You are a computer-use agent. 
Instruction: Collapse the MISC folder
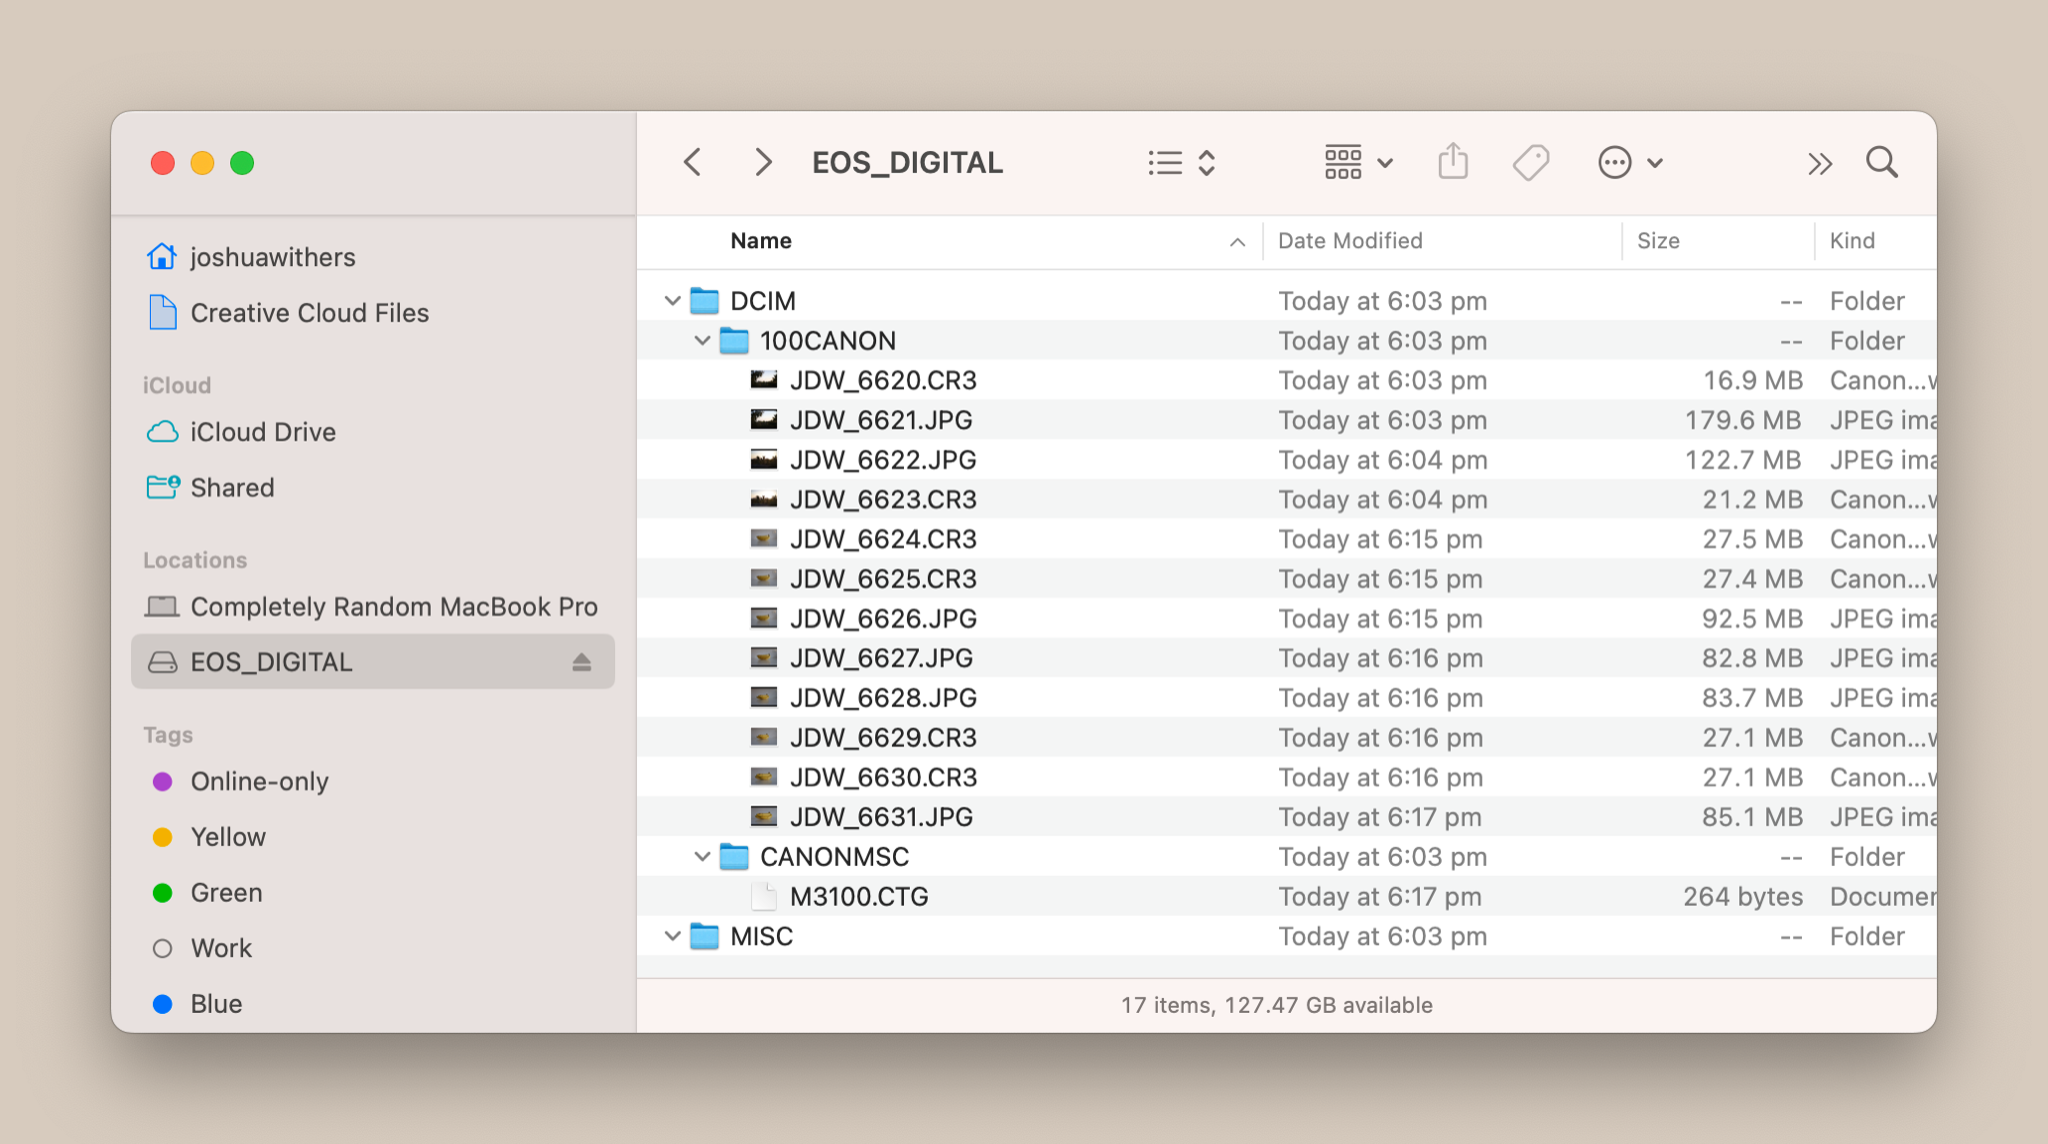coord(672,936)
